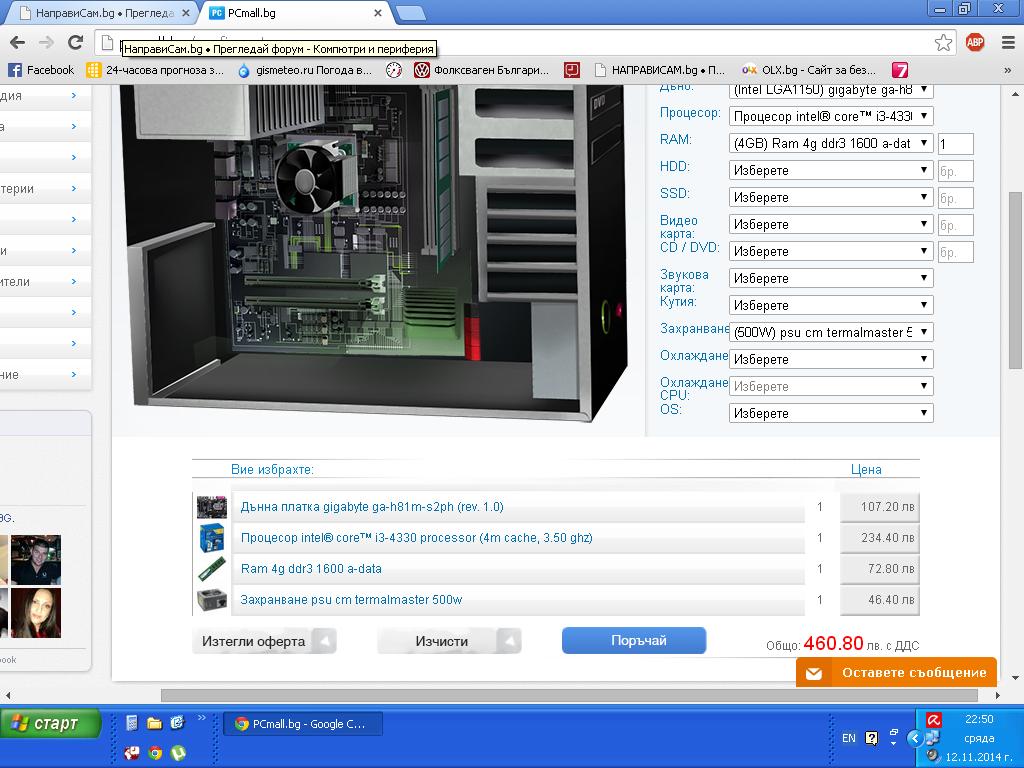
Task: Click the Gigabyte motherboard product thumbnail
Action: [x=211, y=507]
